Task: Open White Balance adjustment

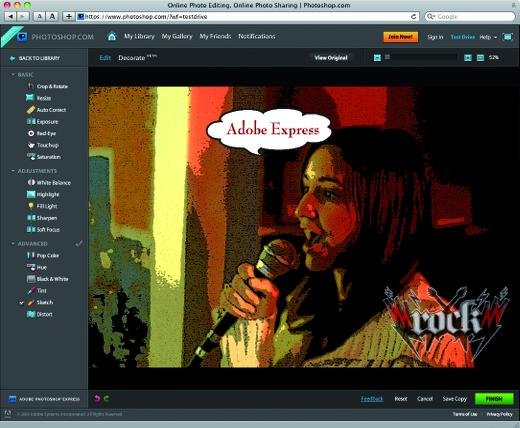Action: [x=49, y=183]
